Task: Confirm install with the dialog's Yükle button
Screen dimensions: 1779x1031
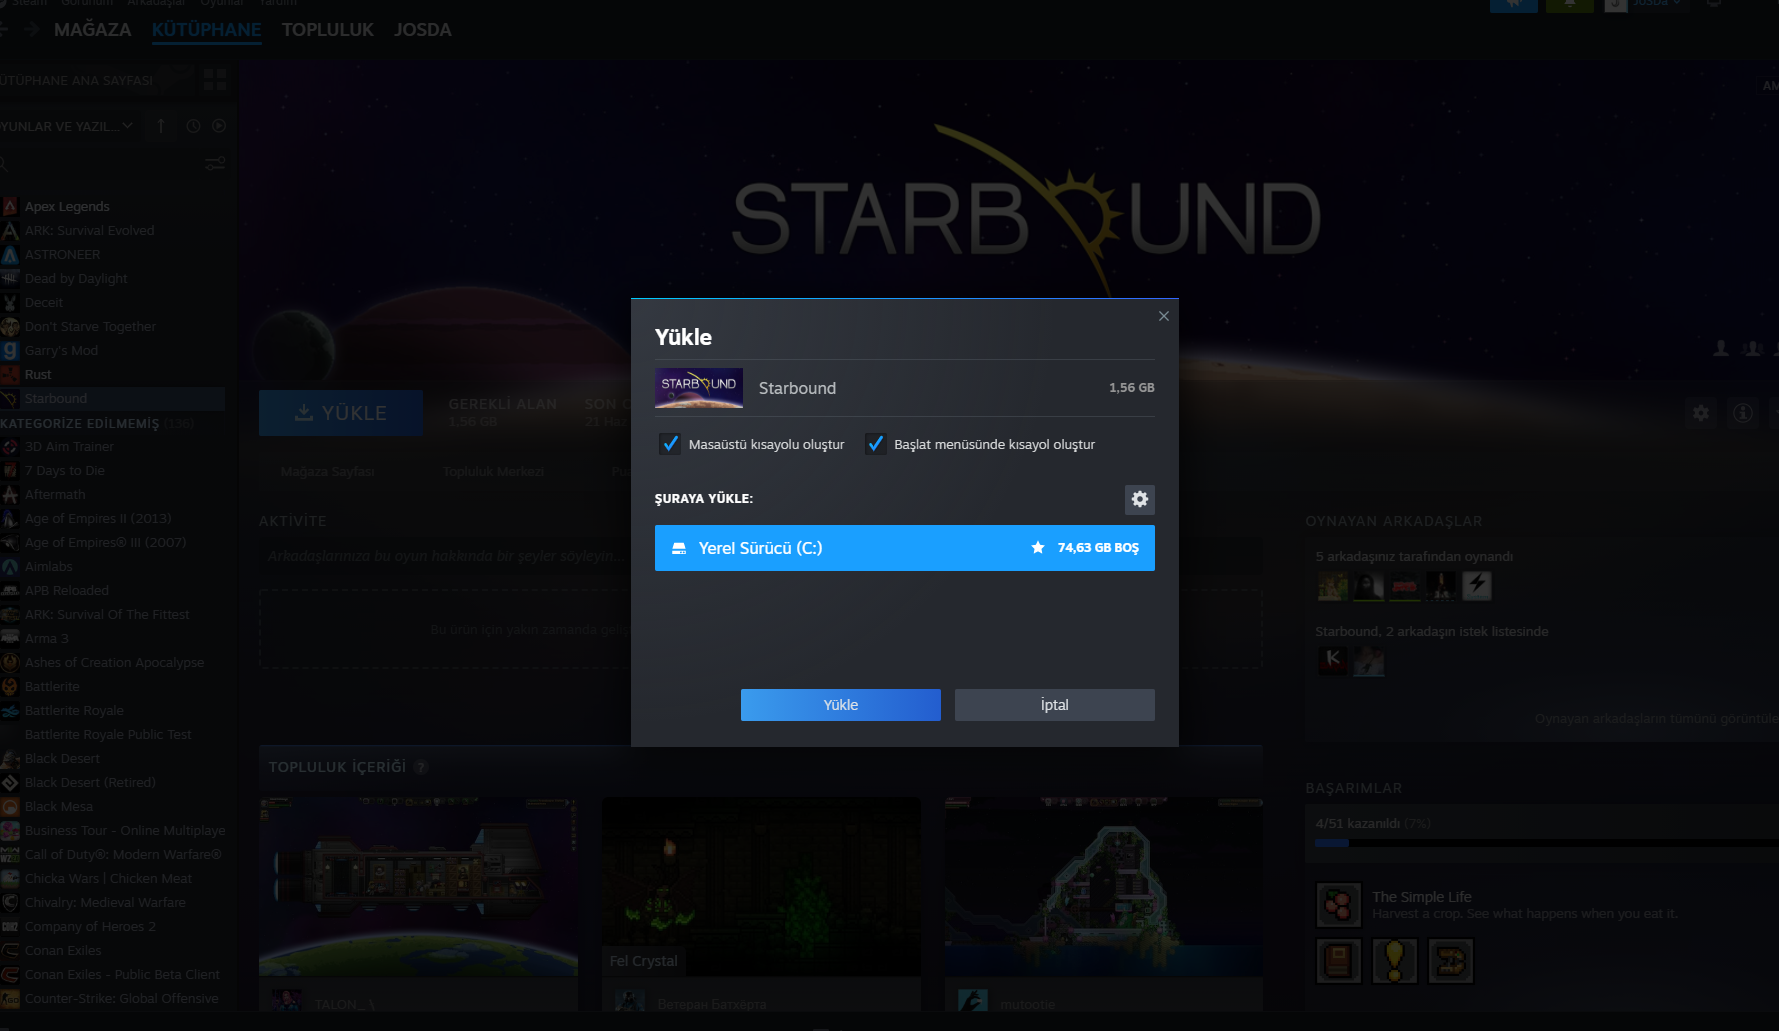Action: [x=840, y=705]
